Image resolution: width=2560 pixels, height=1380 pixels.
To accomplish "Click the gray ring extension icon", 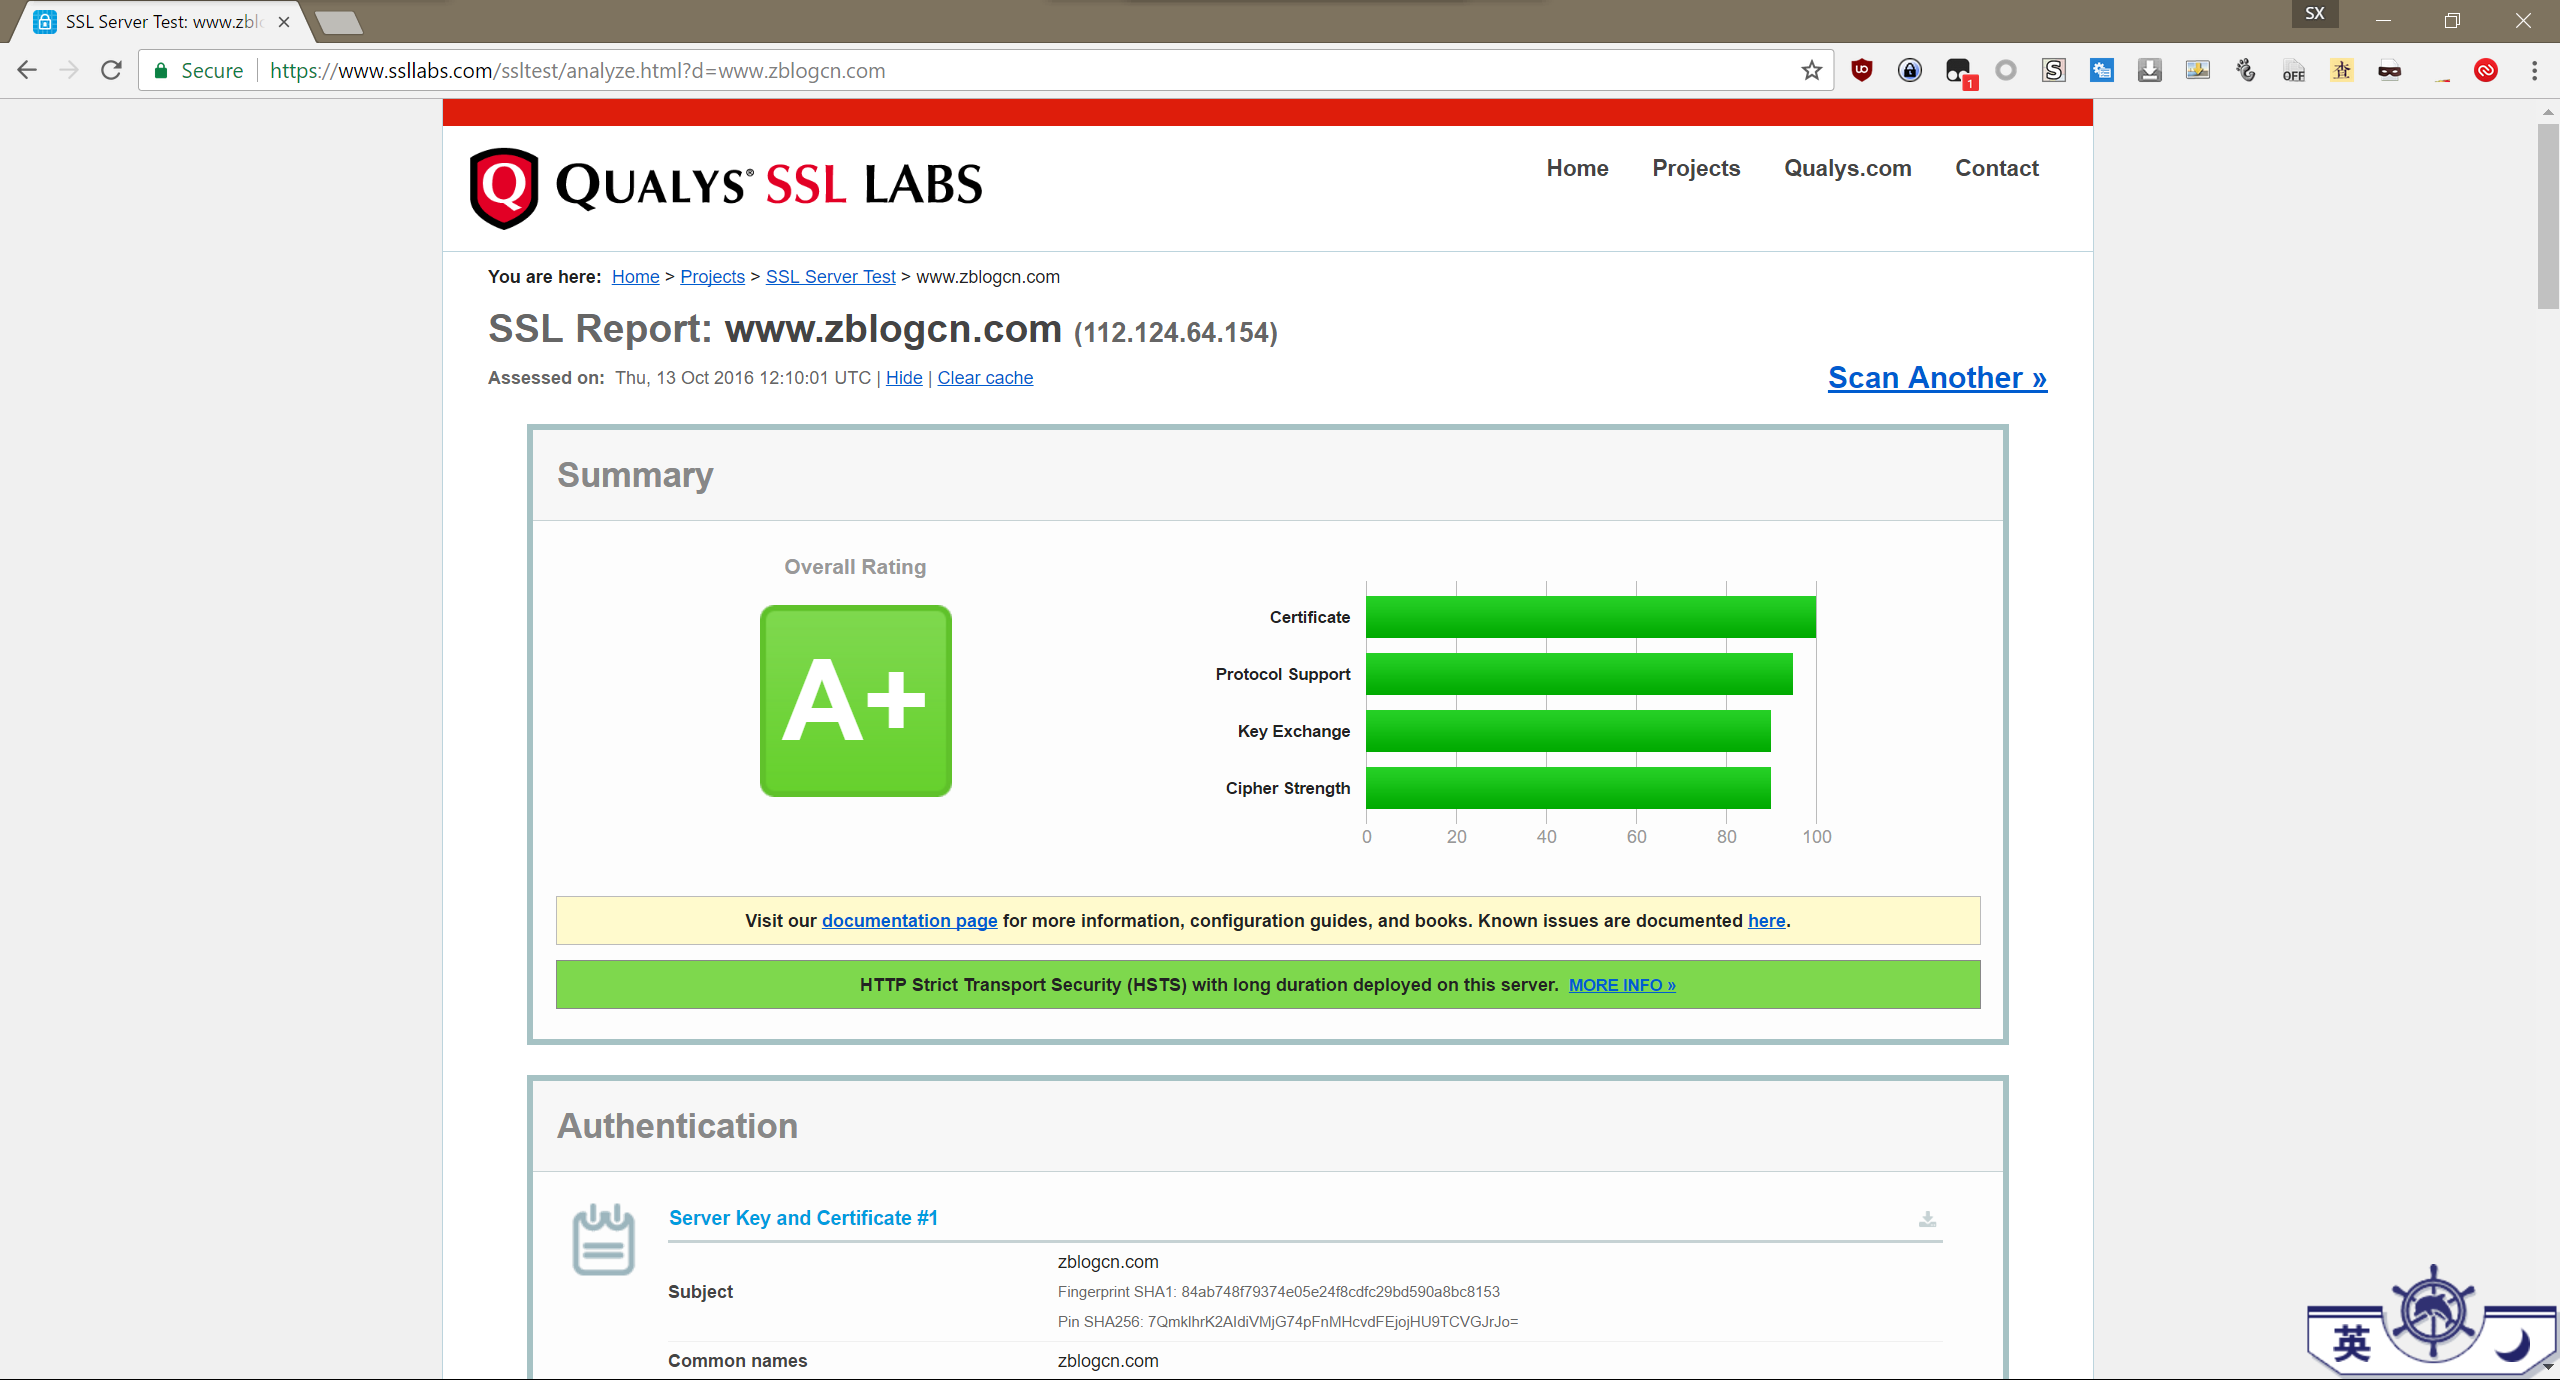I will click(x=2005, y=70).
